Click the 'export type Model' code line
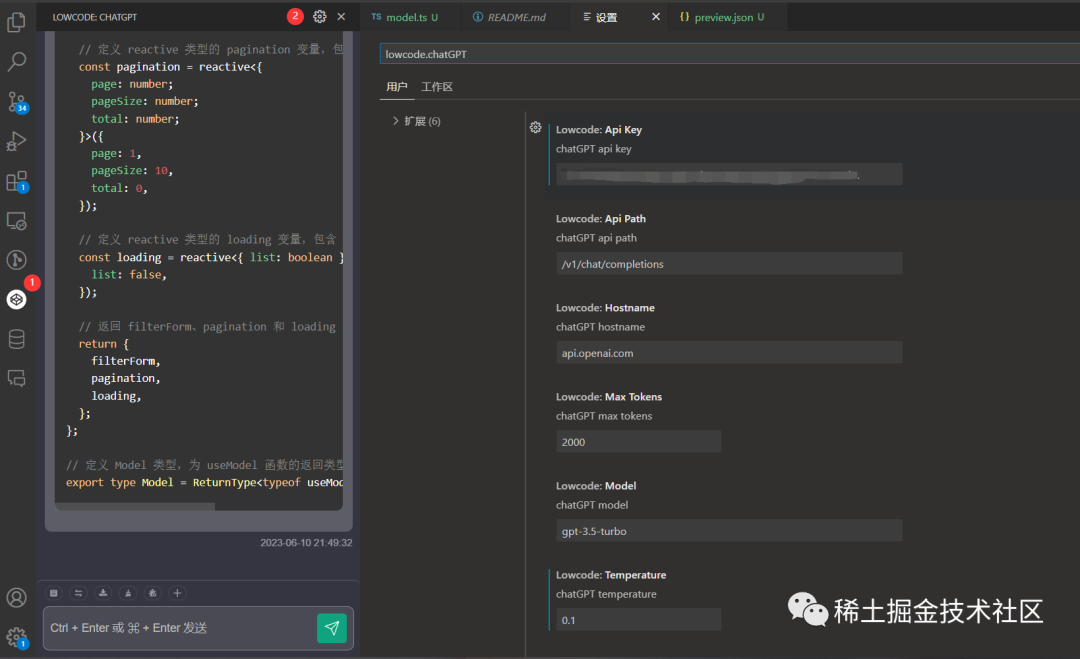Image resolution: width=1080 pixels, height=659 pixels. pyautogui.click(x=205, y=482)
